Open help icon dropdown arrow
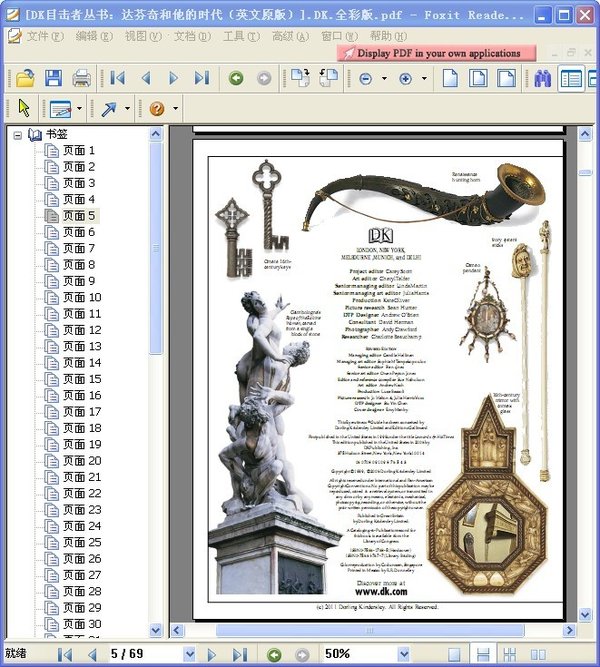This screenshot has height=667, width=600. point(175,108)
